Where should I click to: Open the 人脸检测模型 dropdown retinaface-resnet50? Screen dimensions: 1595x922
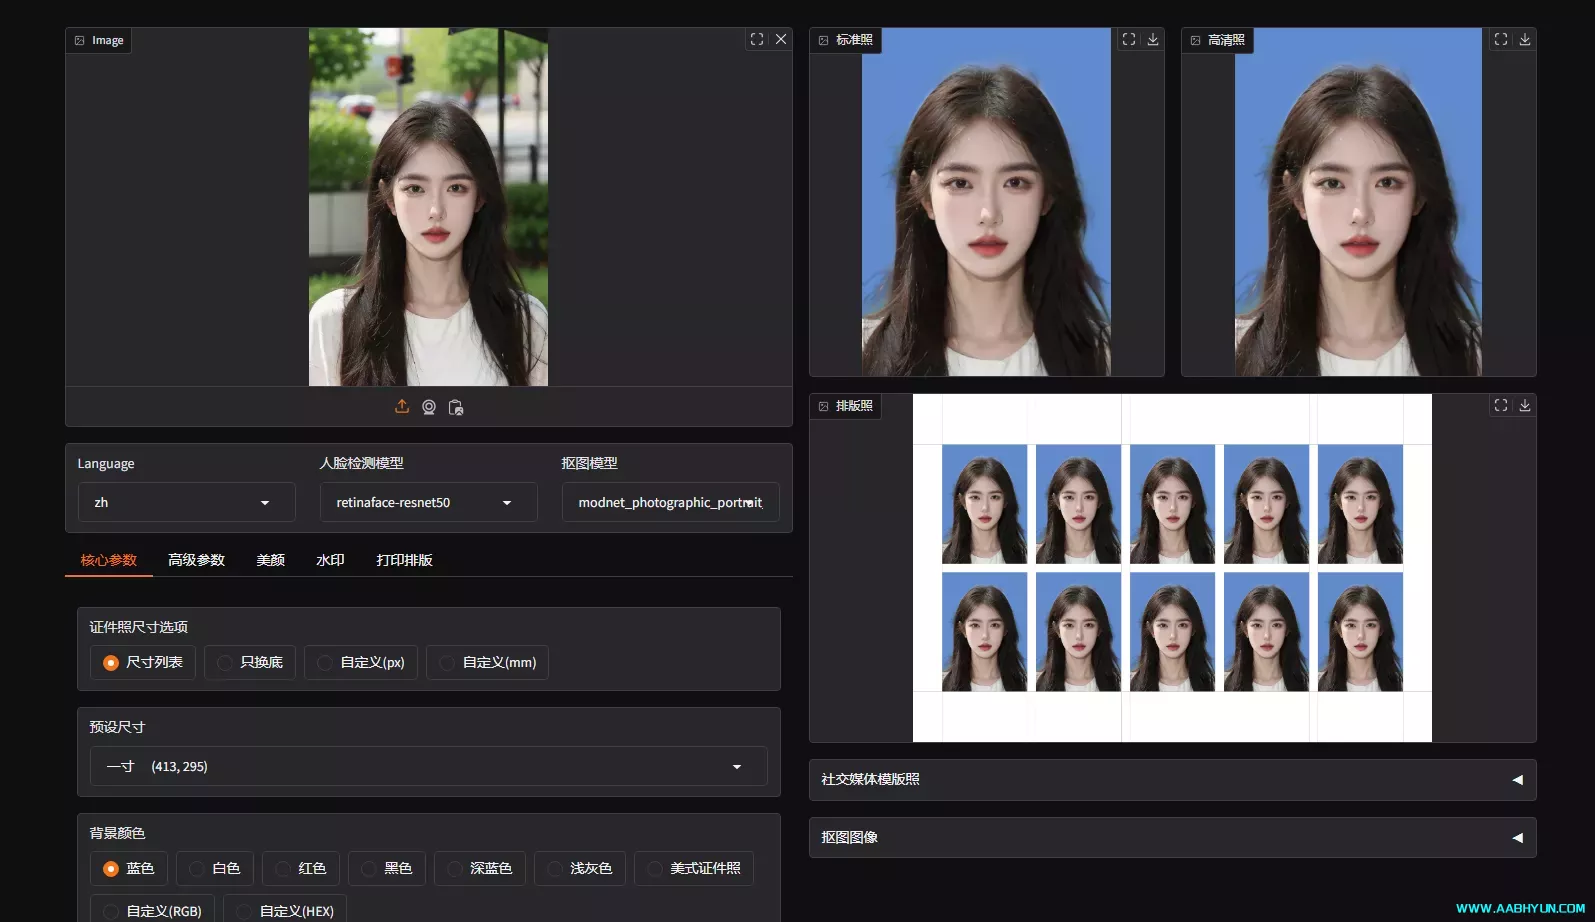[429, 502]
